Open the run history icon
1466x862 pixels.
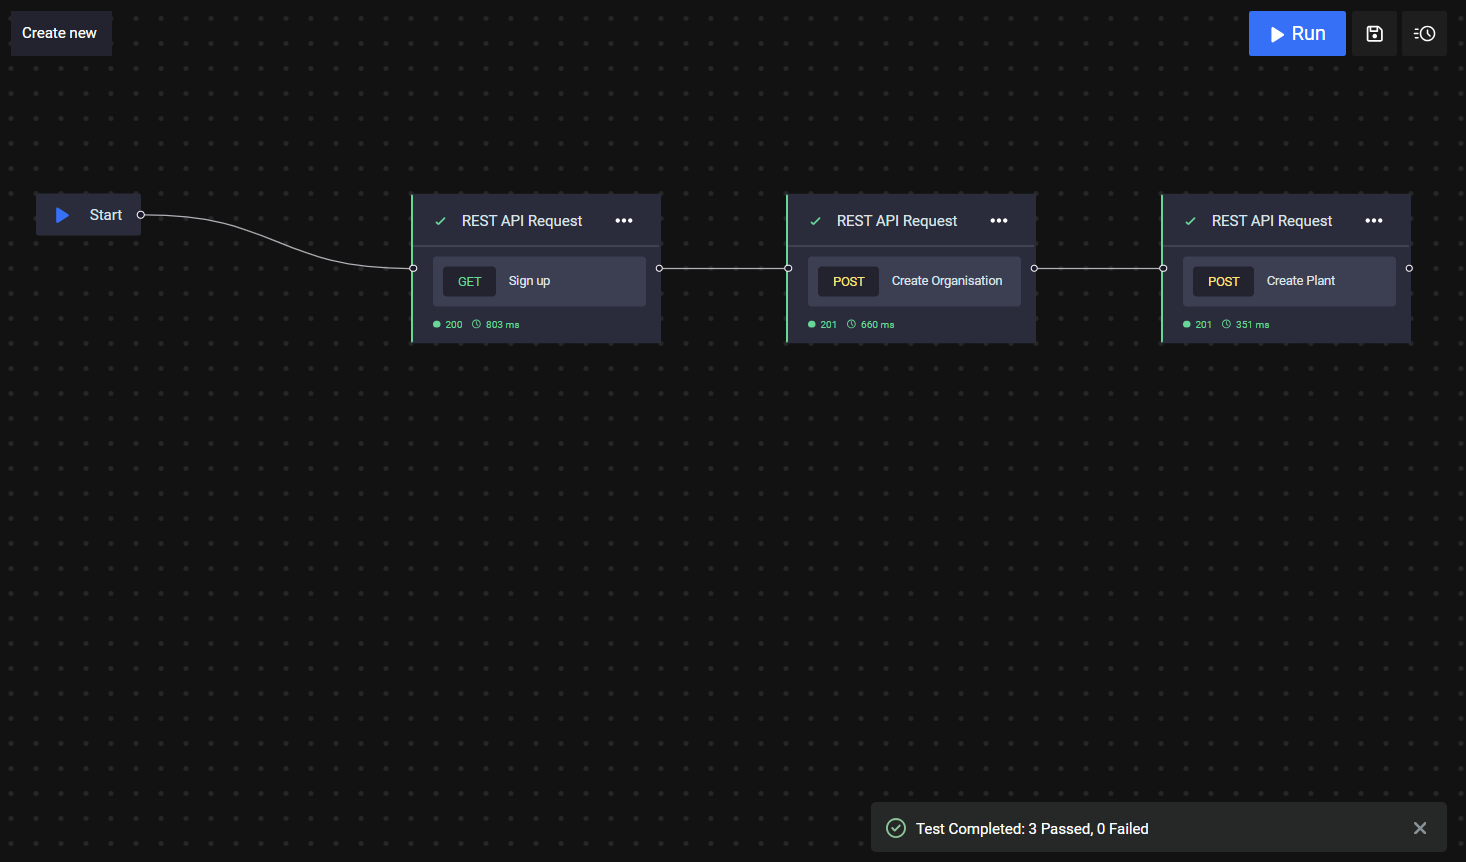point(1424,34)
